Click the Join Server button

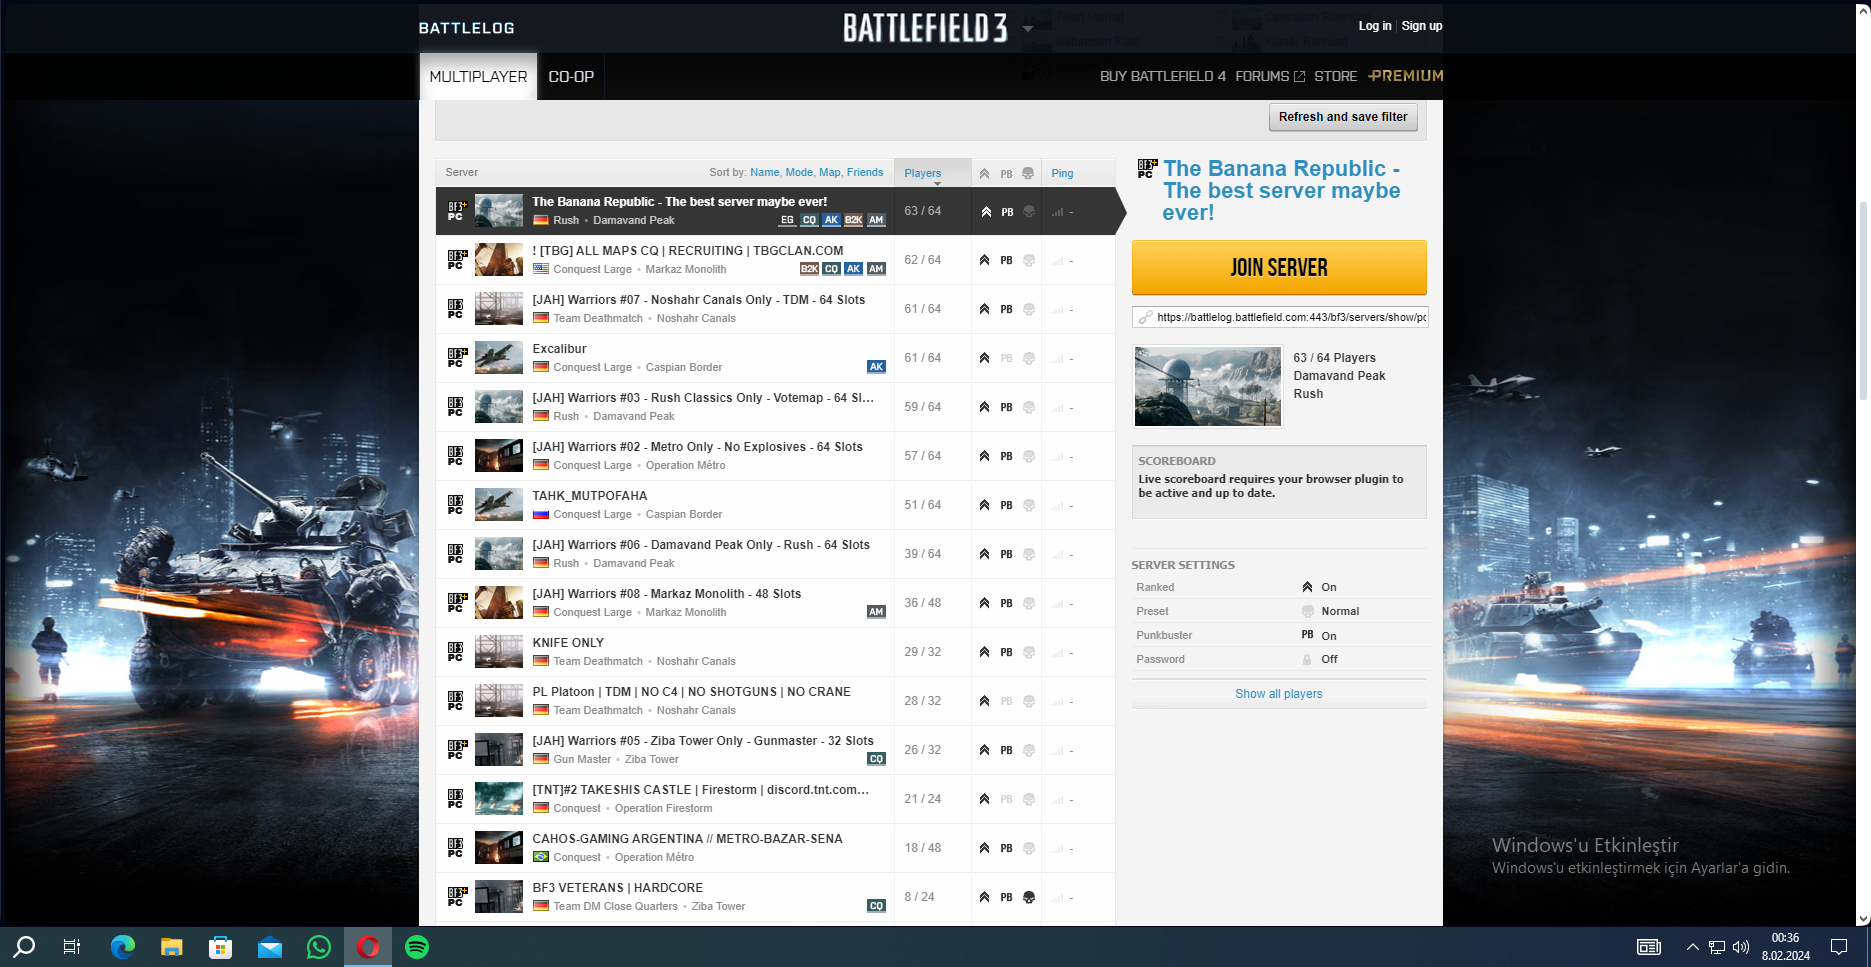point(1279,267)
